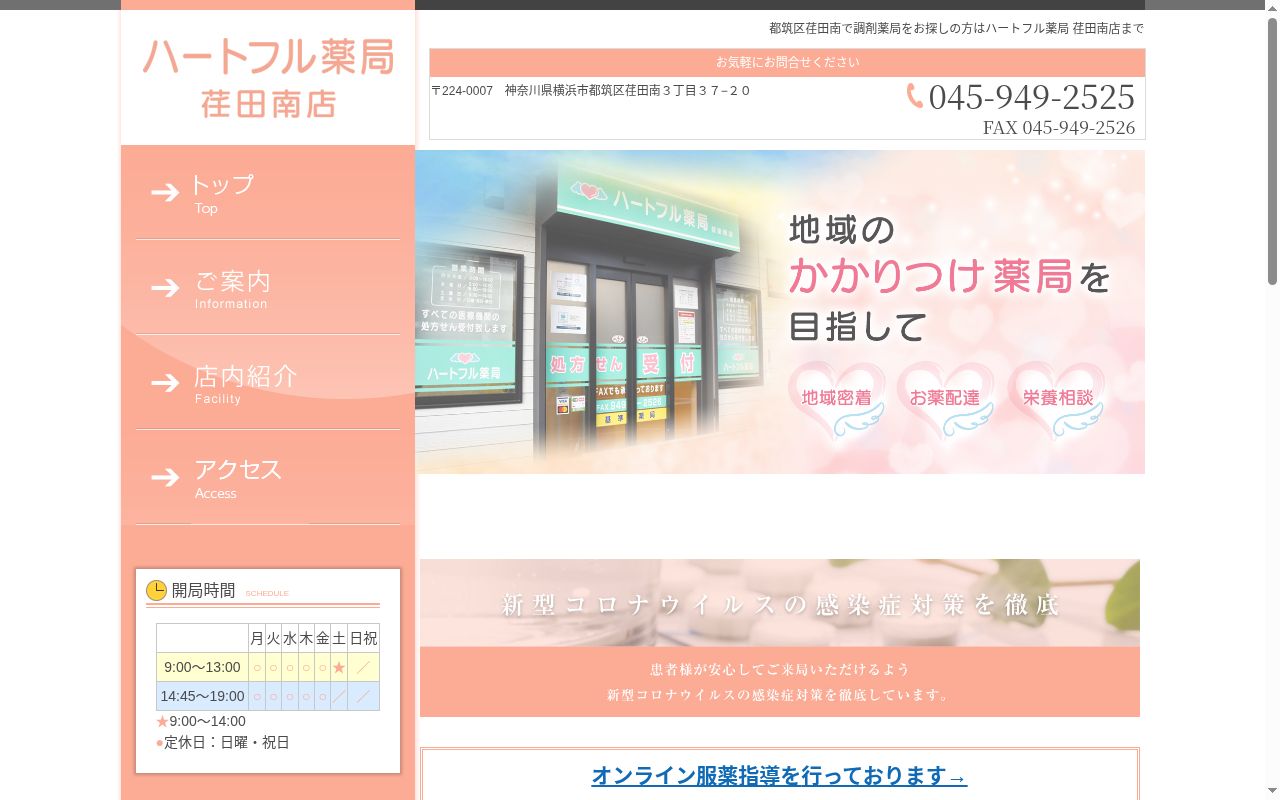1280x800 pixels.
Task: Click the 金 column header in schedule
Action: pos(322,638)
